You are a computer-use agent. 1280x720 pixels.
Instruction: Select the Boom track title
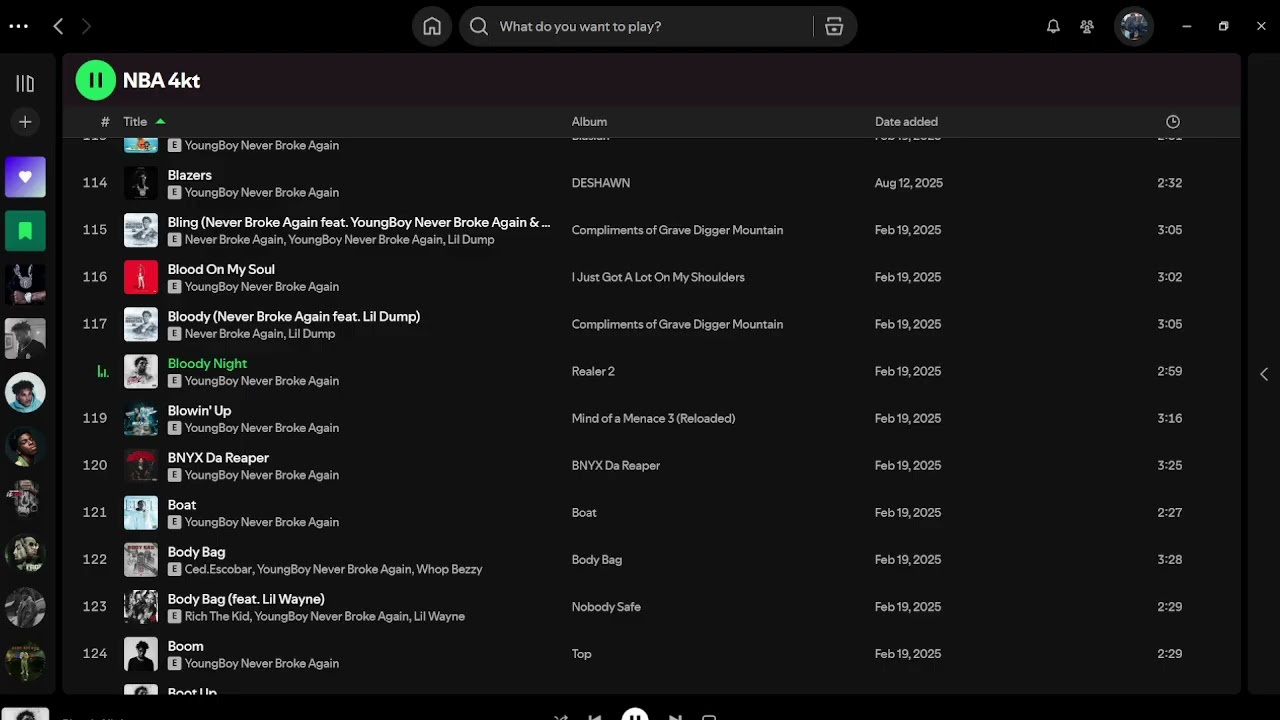tap(185, 645)
